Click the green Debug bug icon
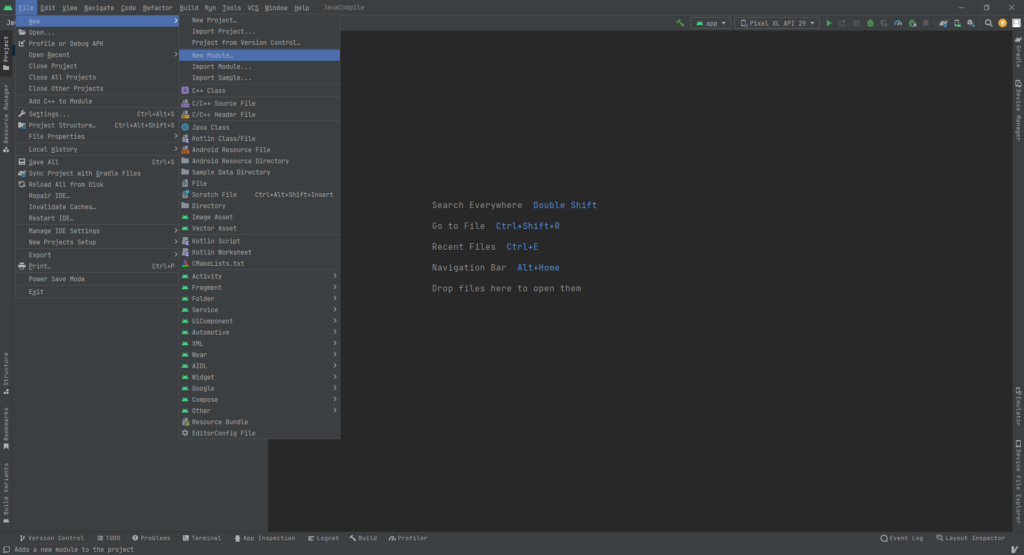This screenshot has width=1024, height=555. (870, 23)
